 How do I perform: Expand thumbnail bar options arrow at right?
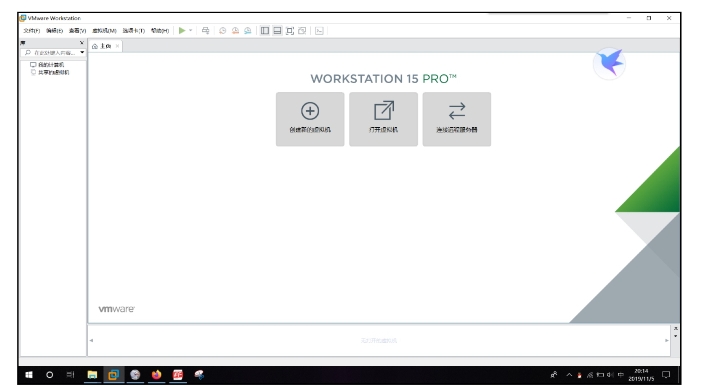click(x=675, y=336)
